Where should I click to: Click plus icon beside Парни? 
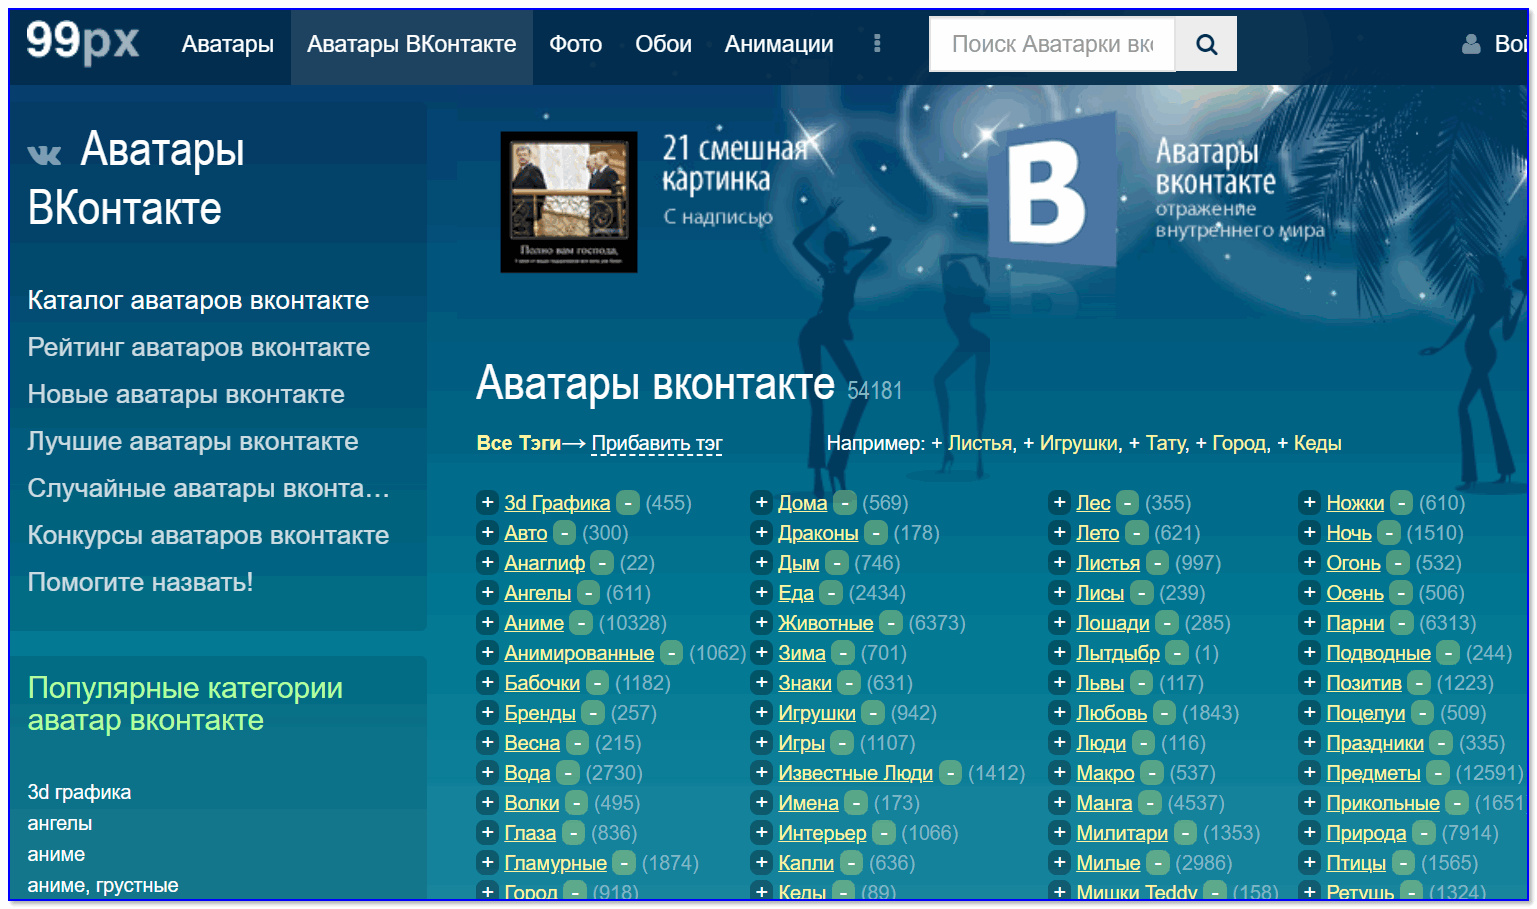[x=1309, y=622]
